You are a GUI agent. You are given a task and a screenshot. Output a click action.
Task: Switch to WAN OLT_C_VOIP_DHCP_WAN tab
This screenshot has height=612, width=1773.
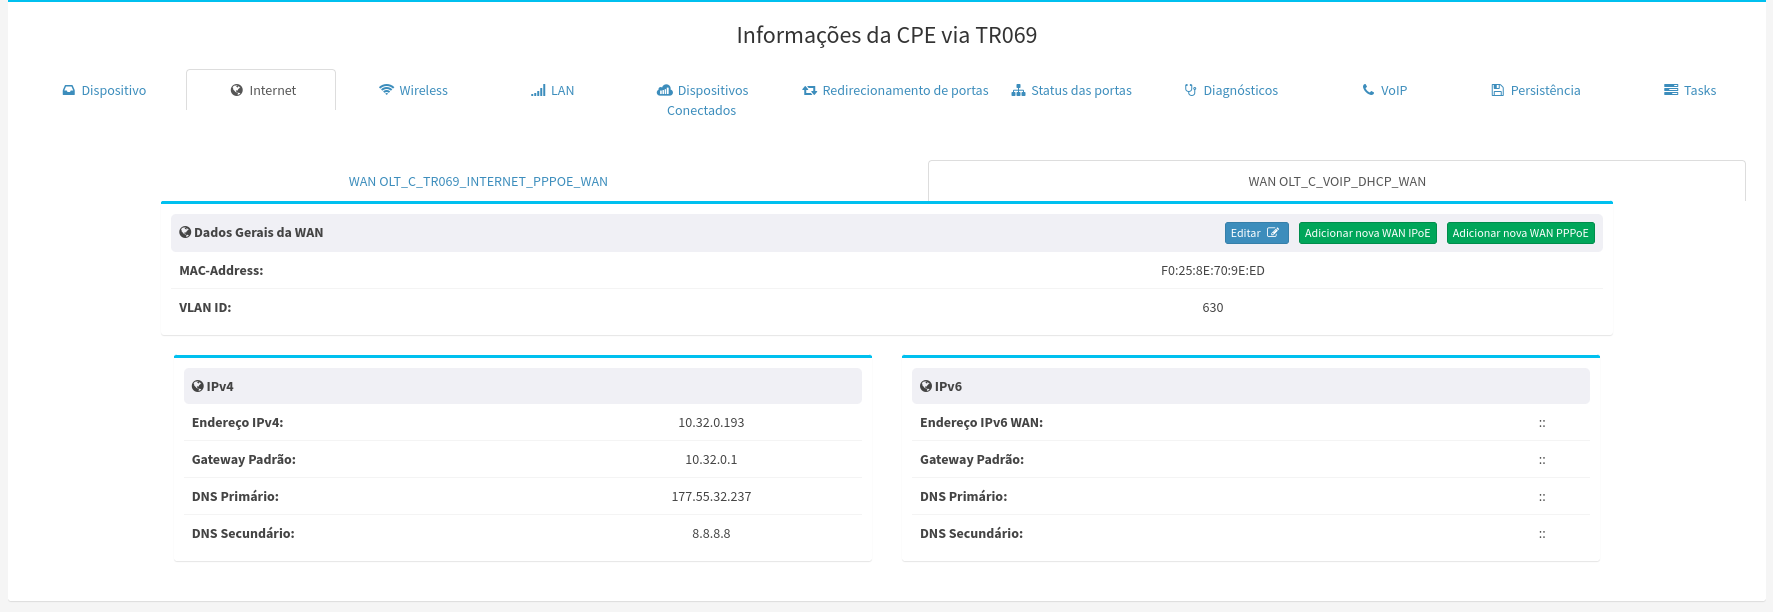[x=1336, y=181]
